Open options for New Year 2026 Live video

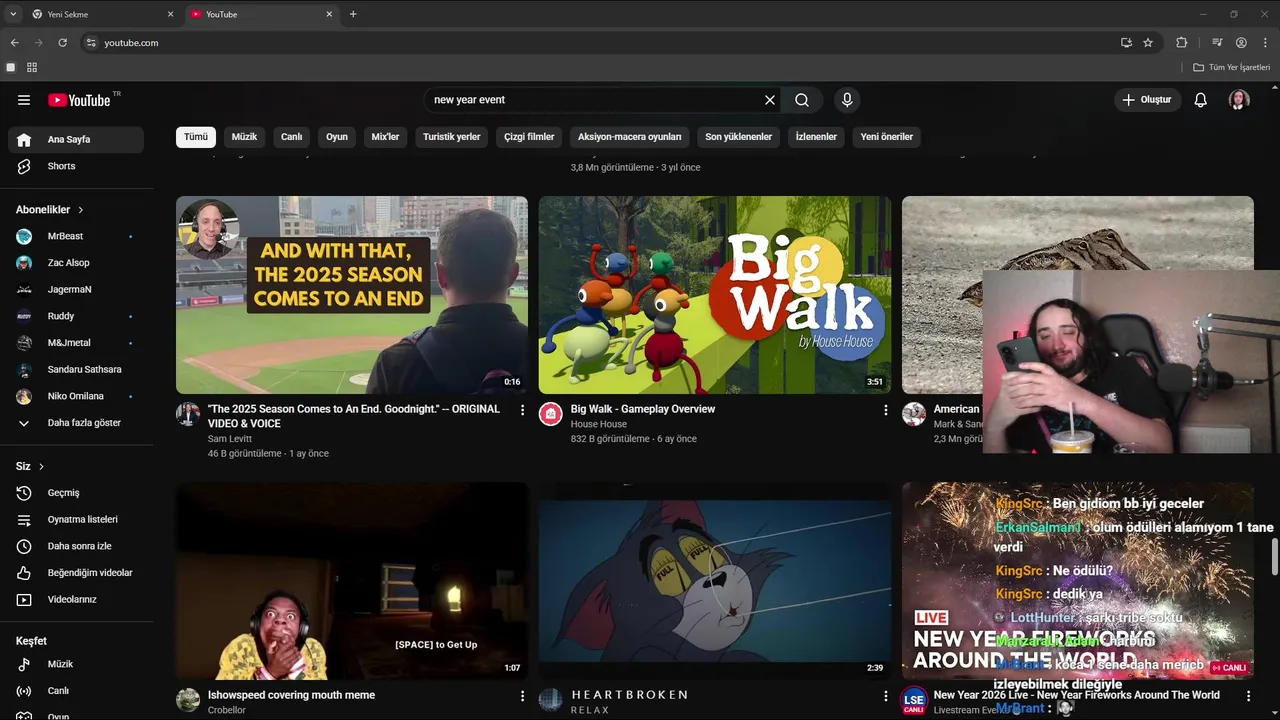[1248, 695]
